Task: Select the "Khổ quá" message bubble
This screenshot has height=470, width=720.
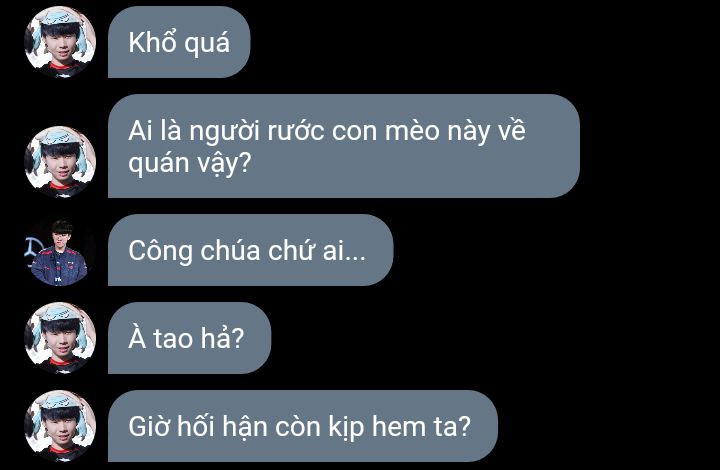Action: click(x=179, y=42)
